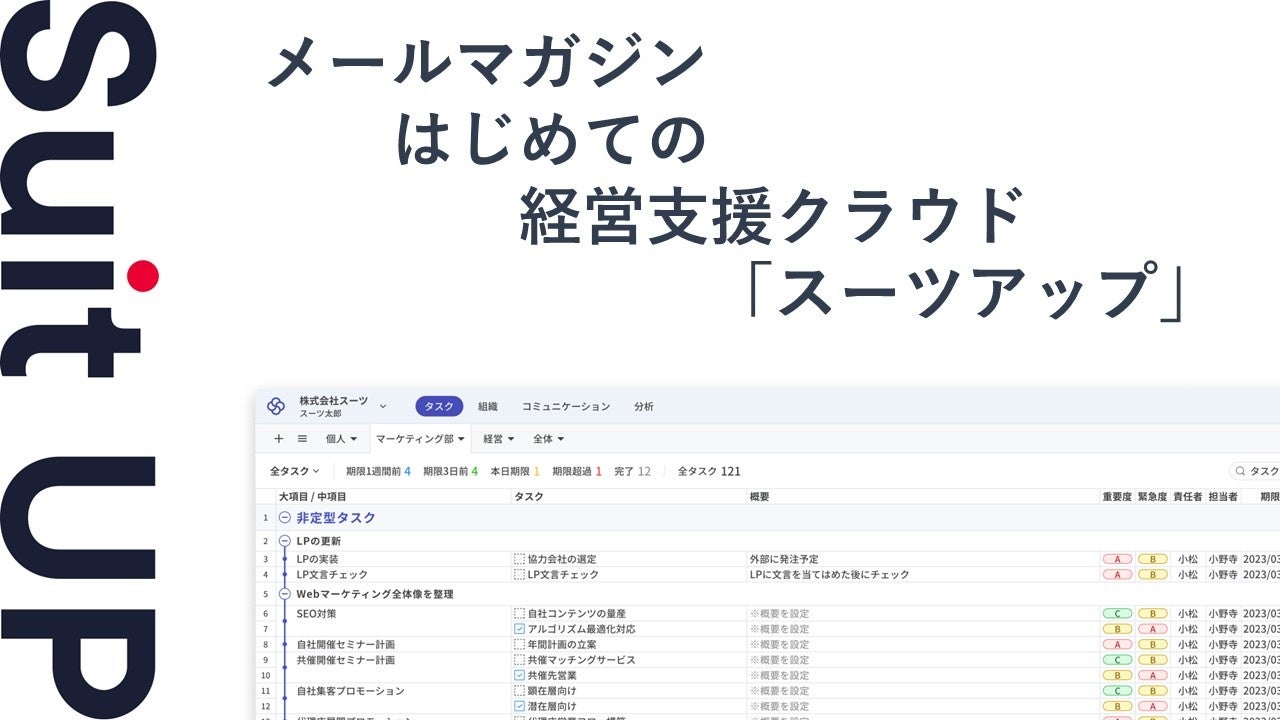Click the Suit UP app logo icon
The height and width of the screenshot is (720, 1280).
[x=276, y=406]
